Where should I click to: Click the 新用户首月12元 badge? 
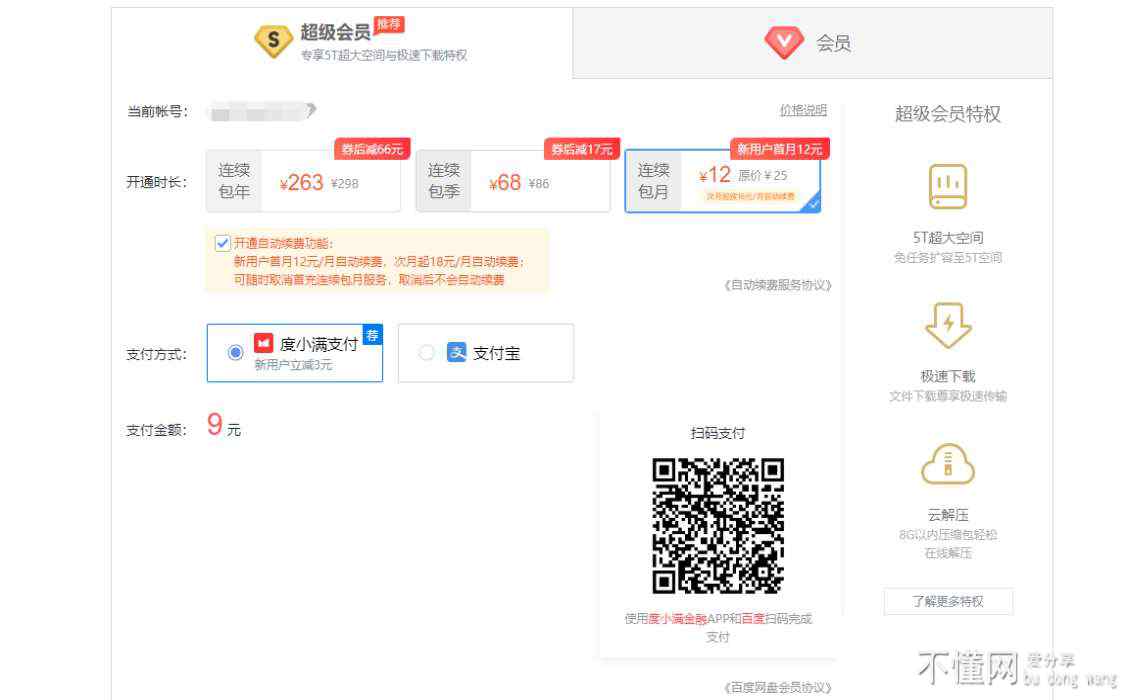coord(779,149)
